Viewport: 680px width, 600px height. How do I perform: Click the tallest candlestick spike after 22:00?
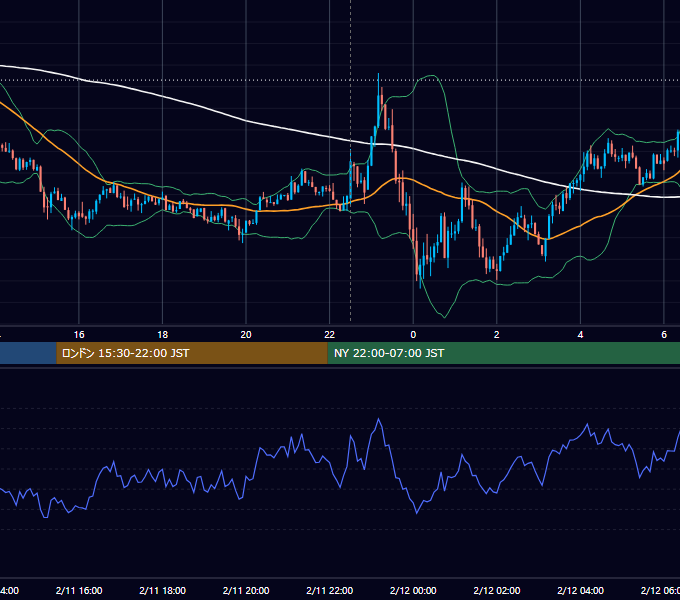click(379, 100)
